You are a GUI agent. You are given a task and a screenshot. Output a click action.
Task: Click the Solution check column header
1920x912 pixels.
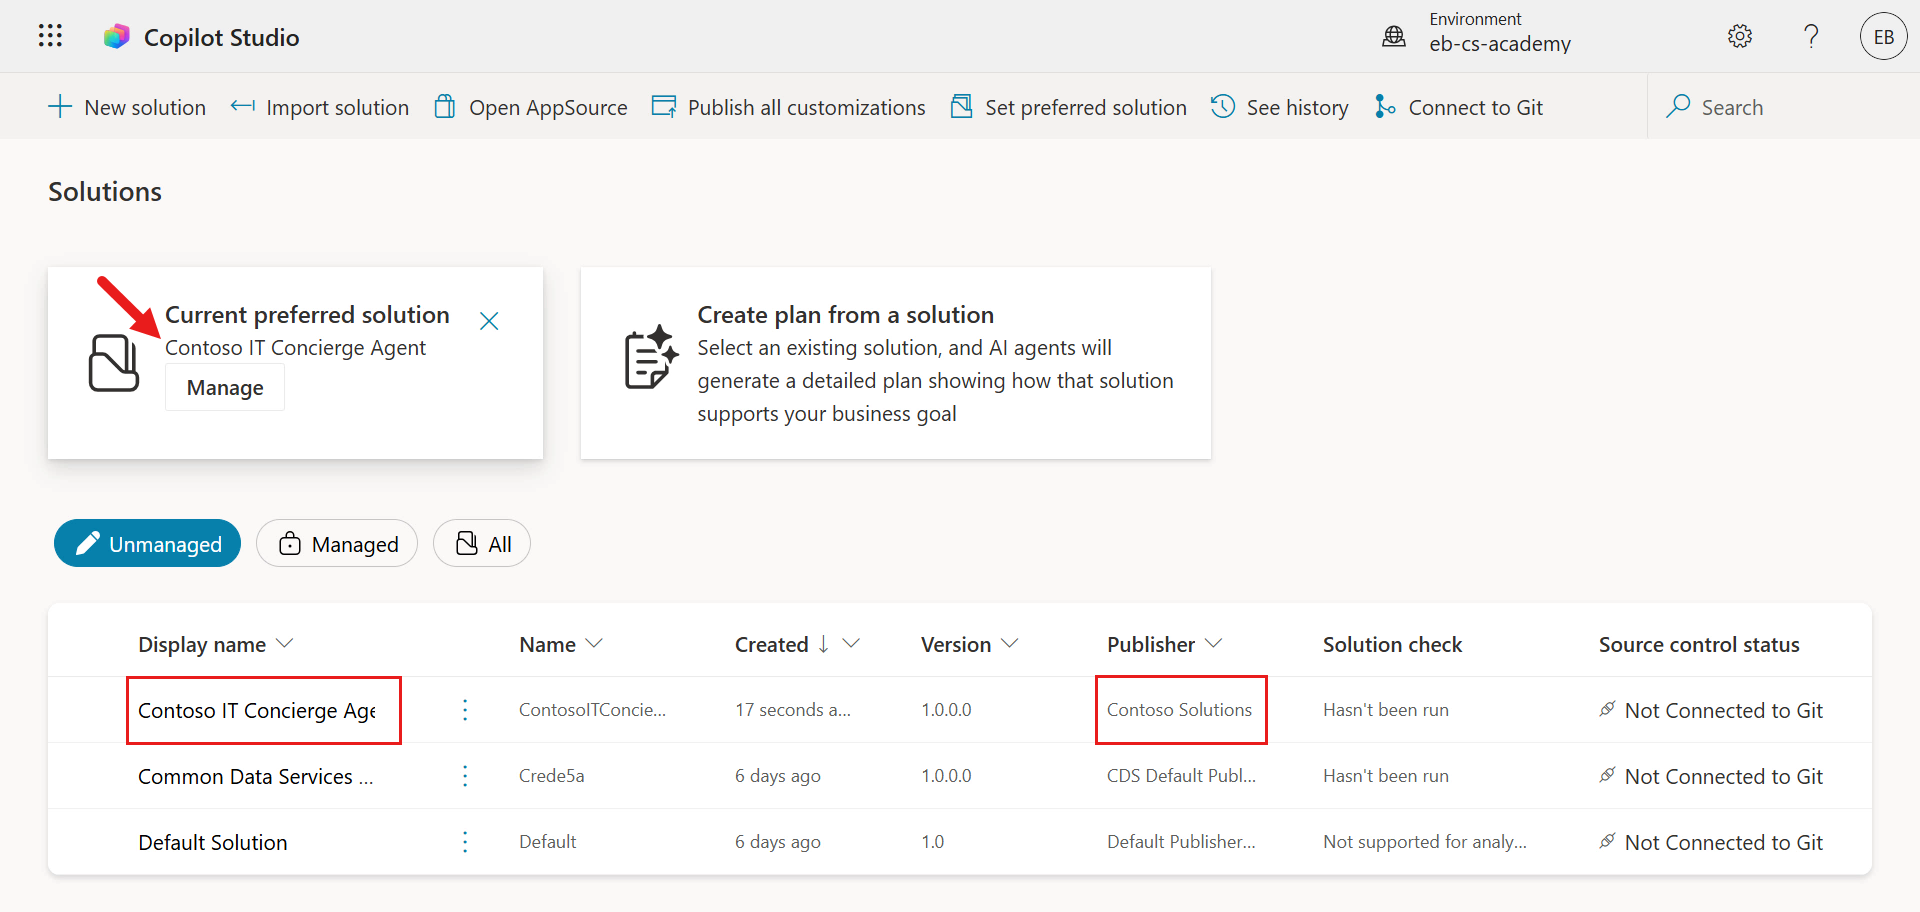pyautogui.click(x=1392, y=645)
